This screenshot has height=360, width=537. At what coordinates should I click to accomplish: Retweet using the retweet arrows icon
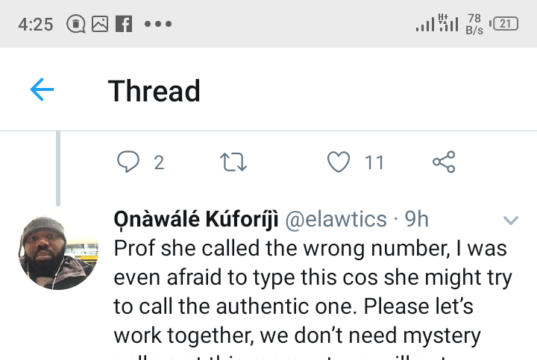tap(233, 162)
